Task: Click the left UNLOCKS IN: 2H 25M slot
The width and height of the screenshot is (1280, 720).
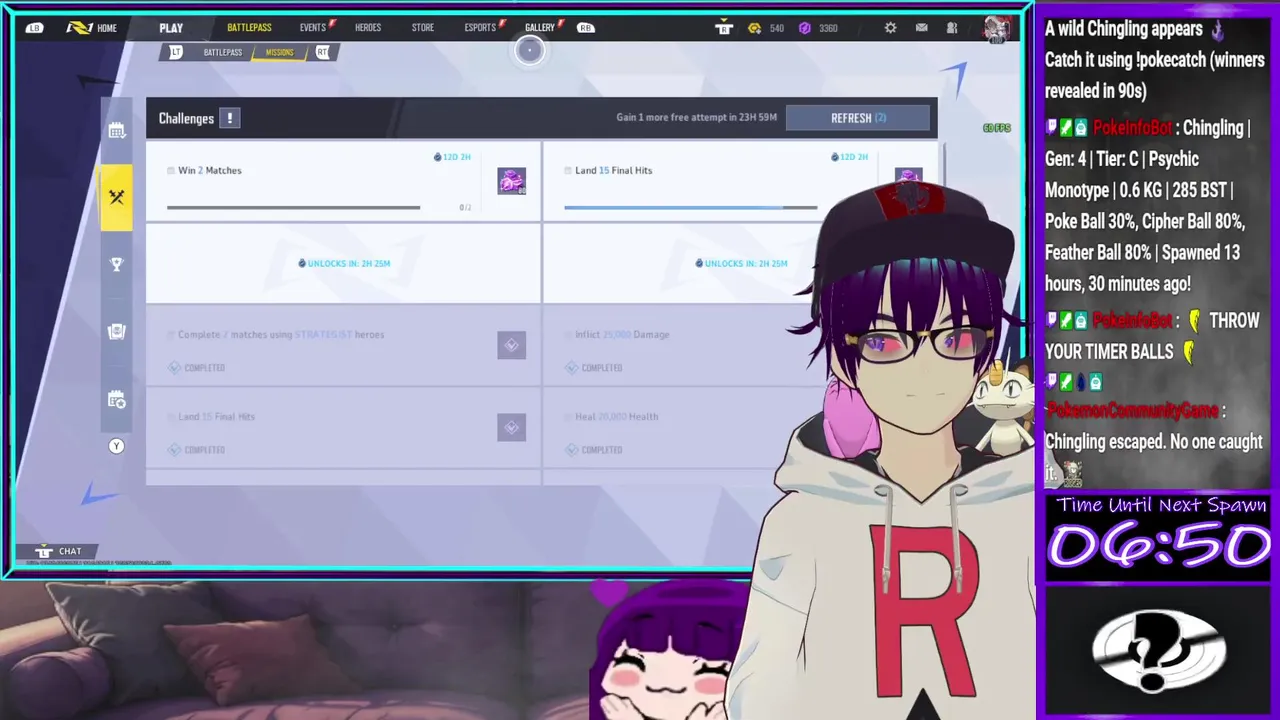Action: pos(343,263)
